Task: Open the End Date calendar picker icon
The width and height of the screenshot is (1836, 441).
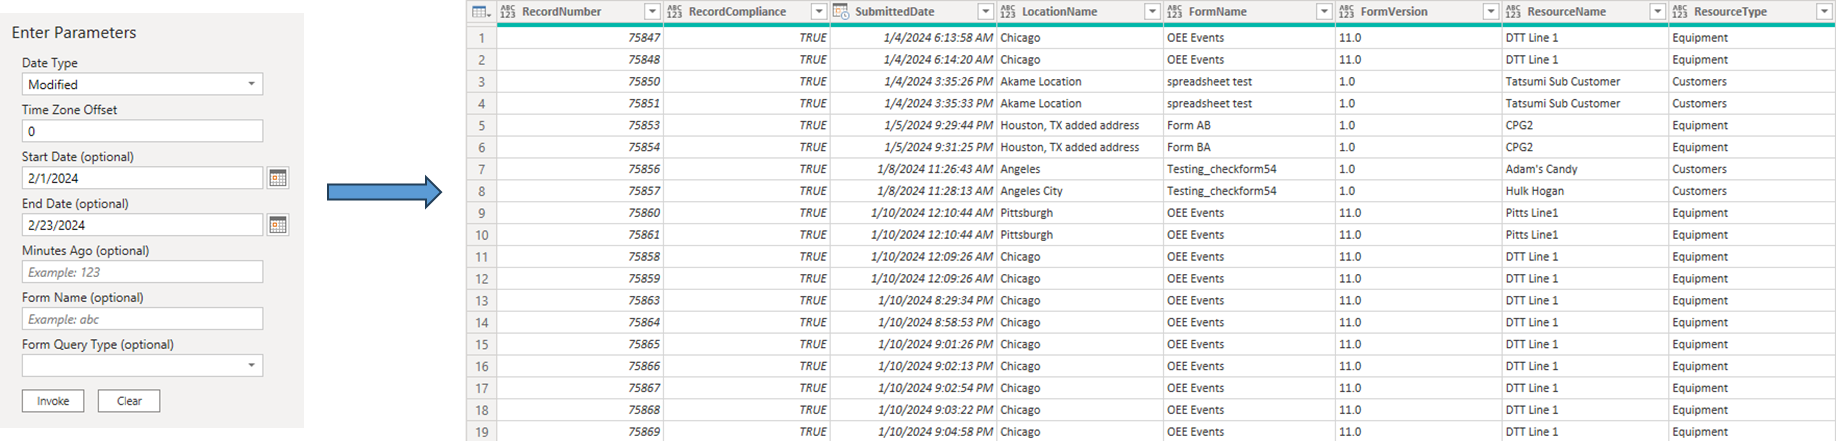Action: tap(278, 225)
